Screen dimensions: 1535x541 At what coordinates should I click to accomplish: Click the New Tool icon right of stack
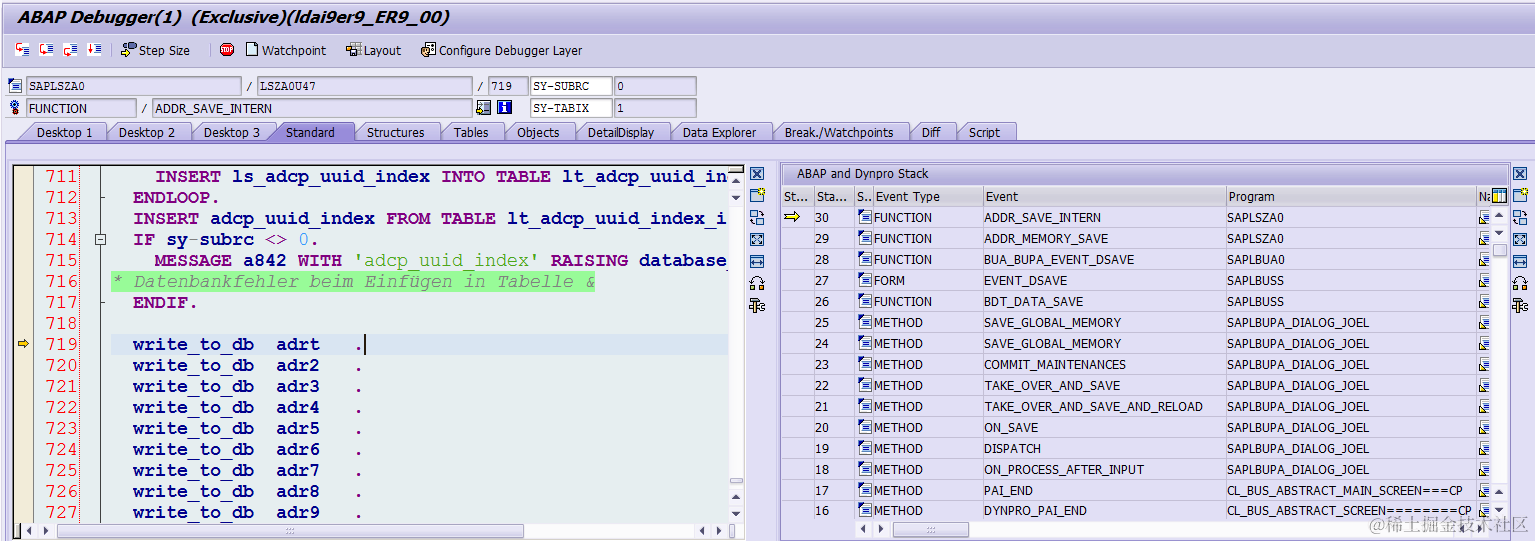pyautogui.click(x=1520, y=195)
